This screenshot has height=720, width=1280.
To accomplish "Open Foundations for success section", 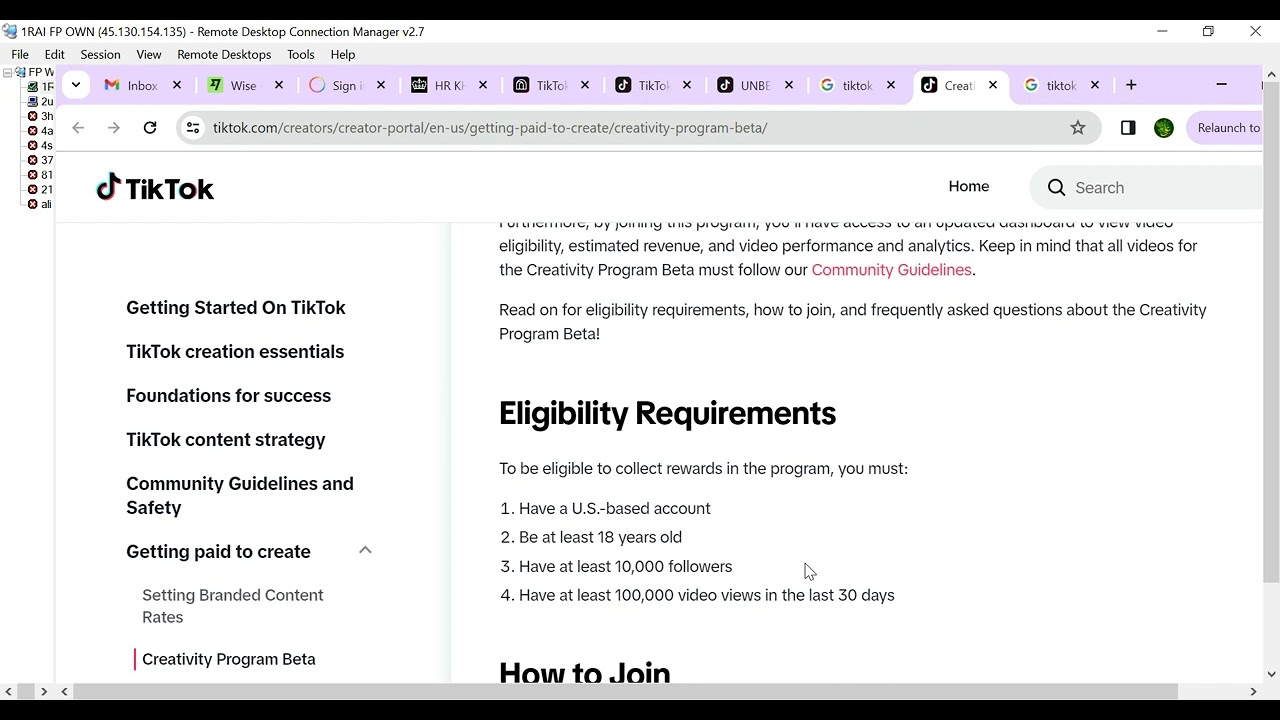I will coord(228,396).
